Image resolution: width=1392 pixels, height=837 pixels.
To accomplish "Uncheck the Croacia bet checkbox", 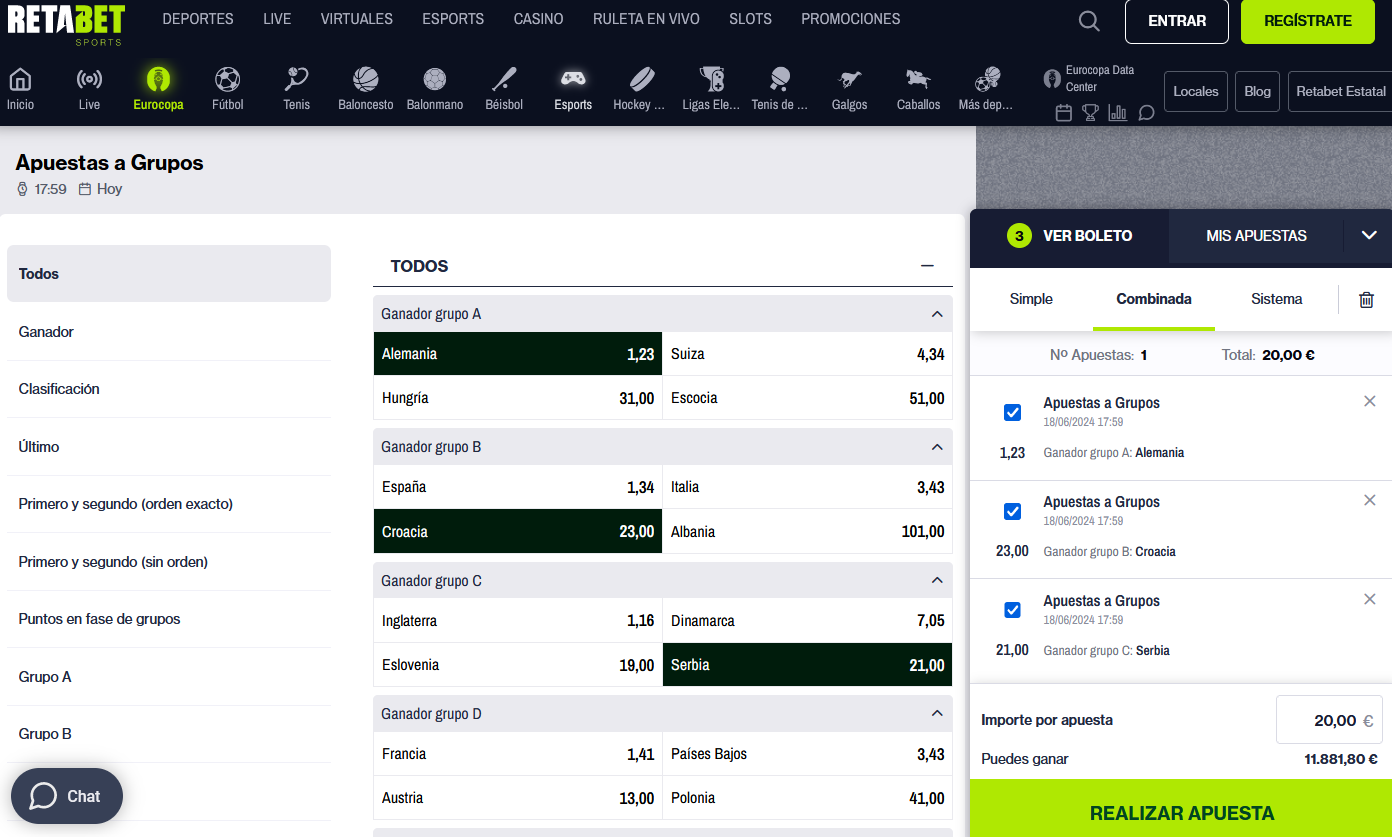I will click(1012, 512).
